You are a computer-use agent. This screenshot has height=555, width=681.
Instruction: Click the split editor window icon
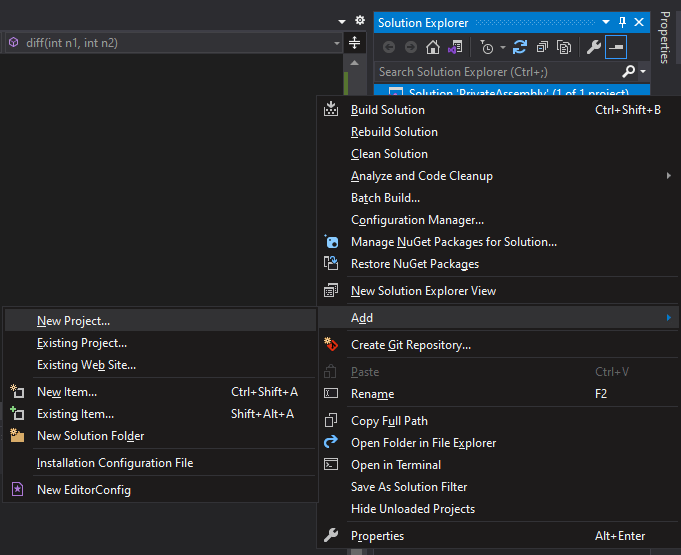pyautogui.click(x=354, y=43)
